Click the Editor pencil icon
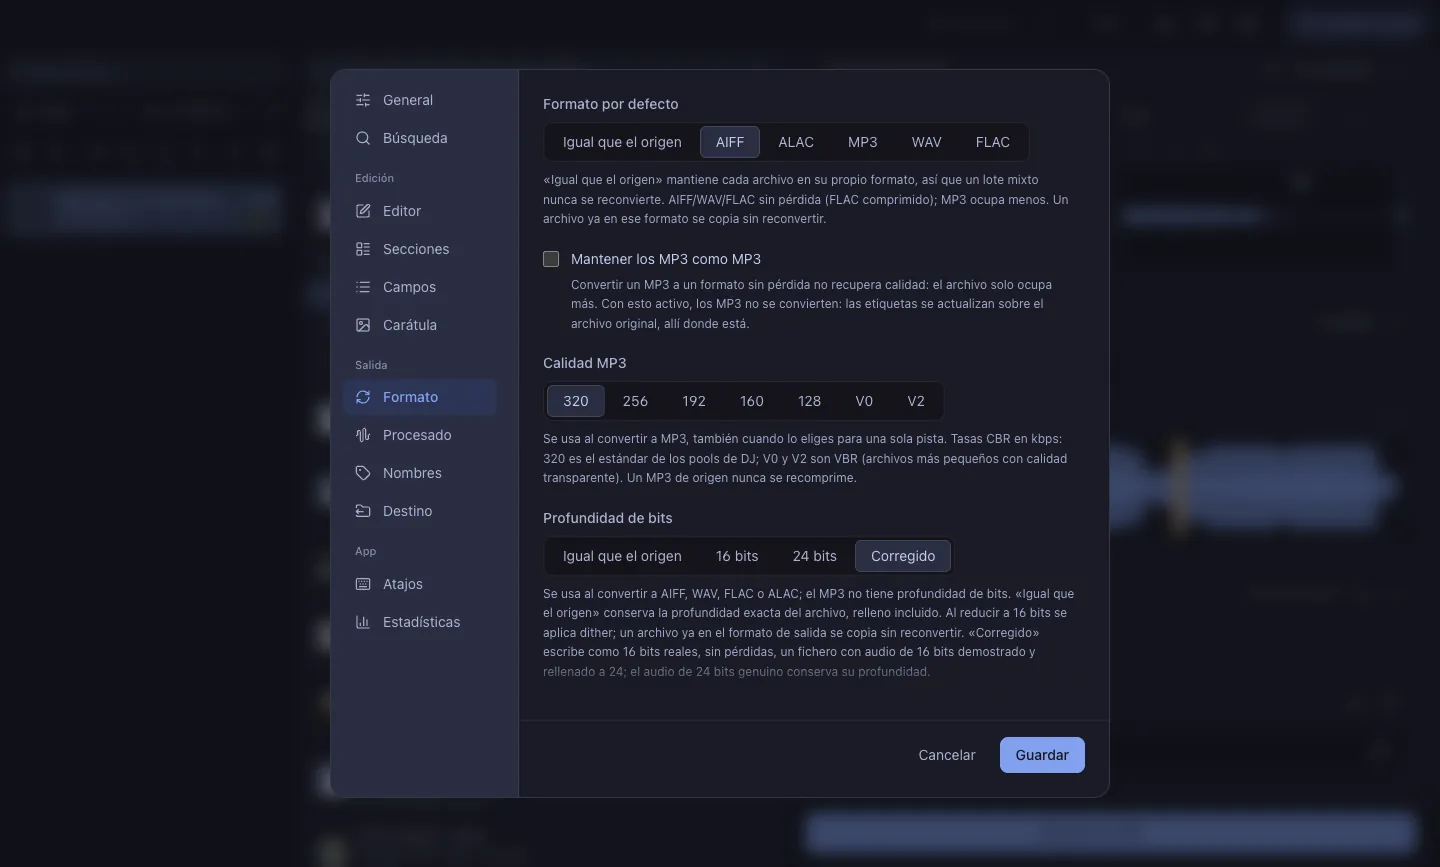Image resolution: width=1440 pixels, height=867 pixels. [363, 211]
